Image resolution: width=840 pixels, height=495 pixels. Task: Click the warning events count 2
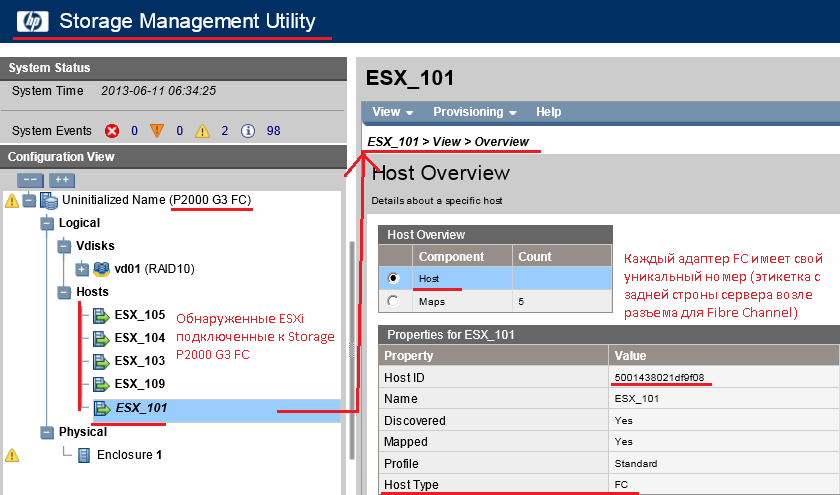(224, 131)
